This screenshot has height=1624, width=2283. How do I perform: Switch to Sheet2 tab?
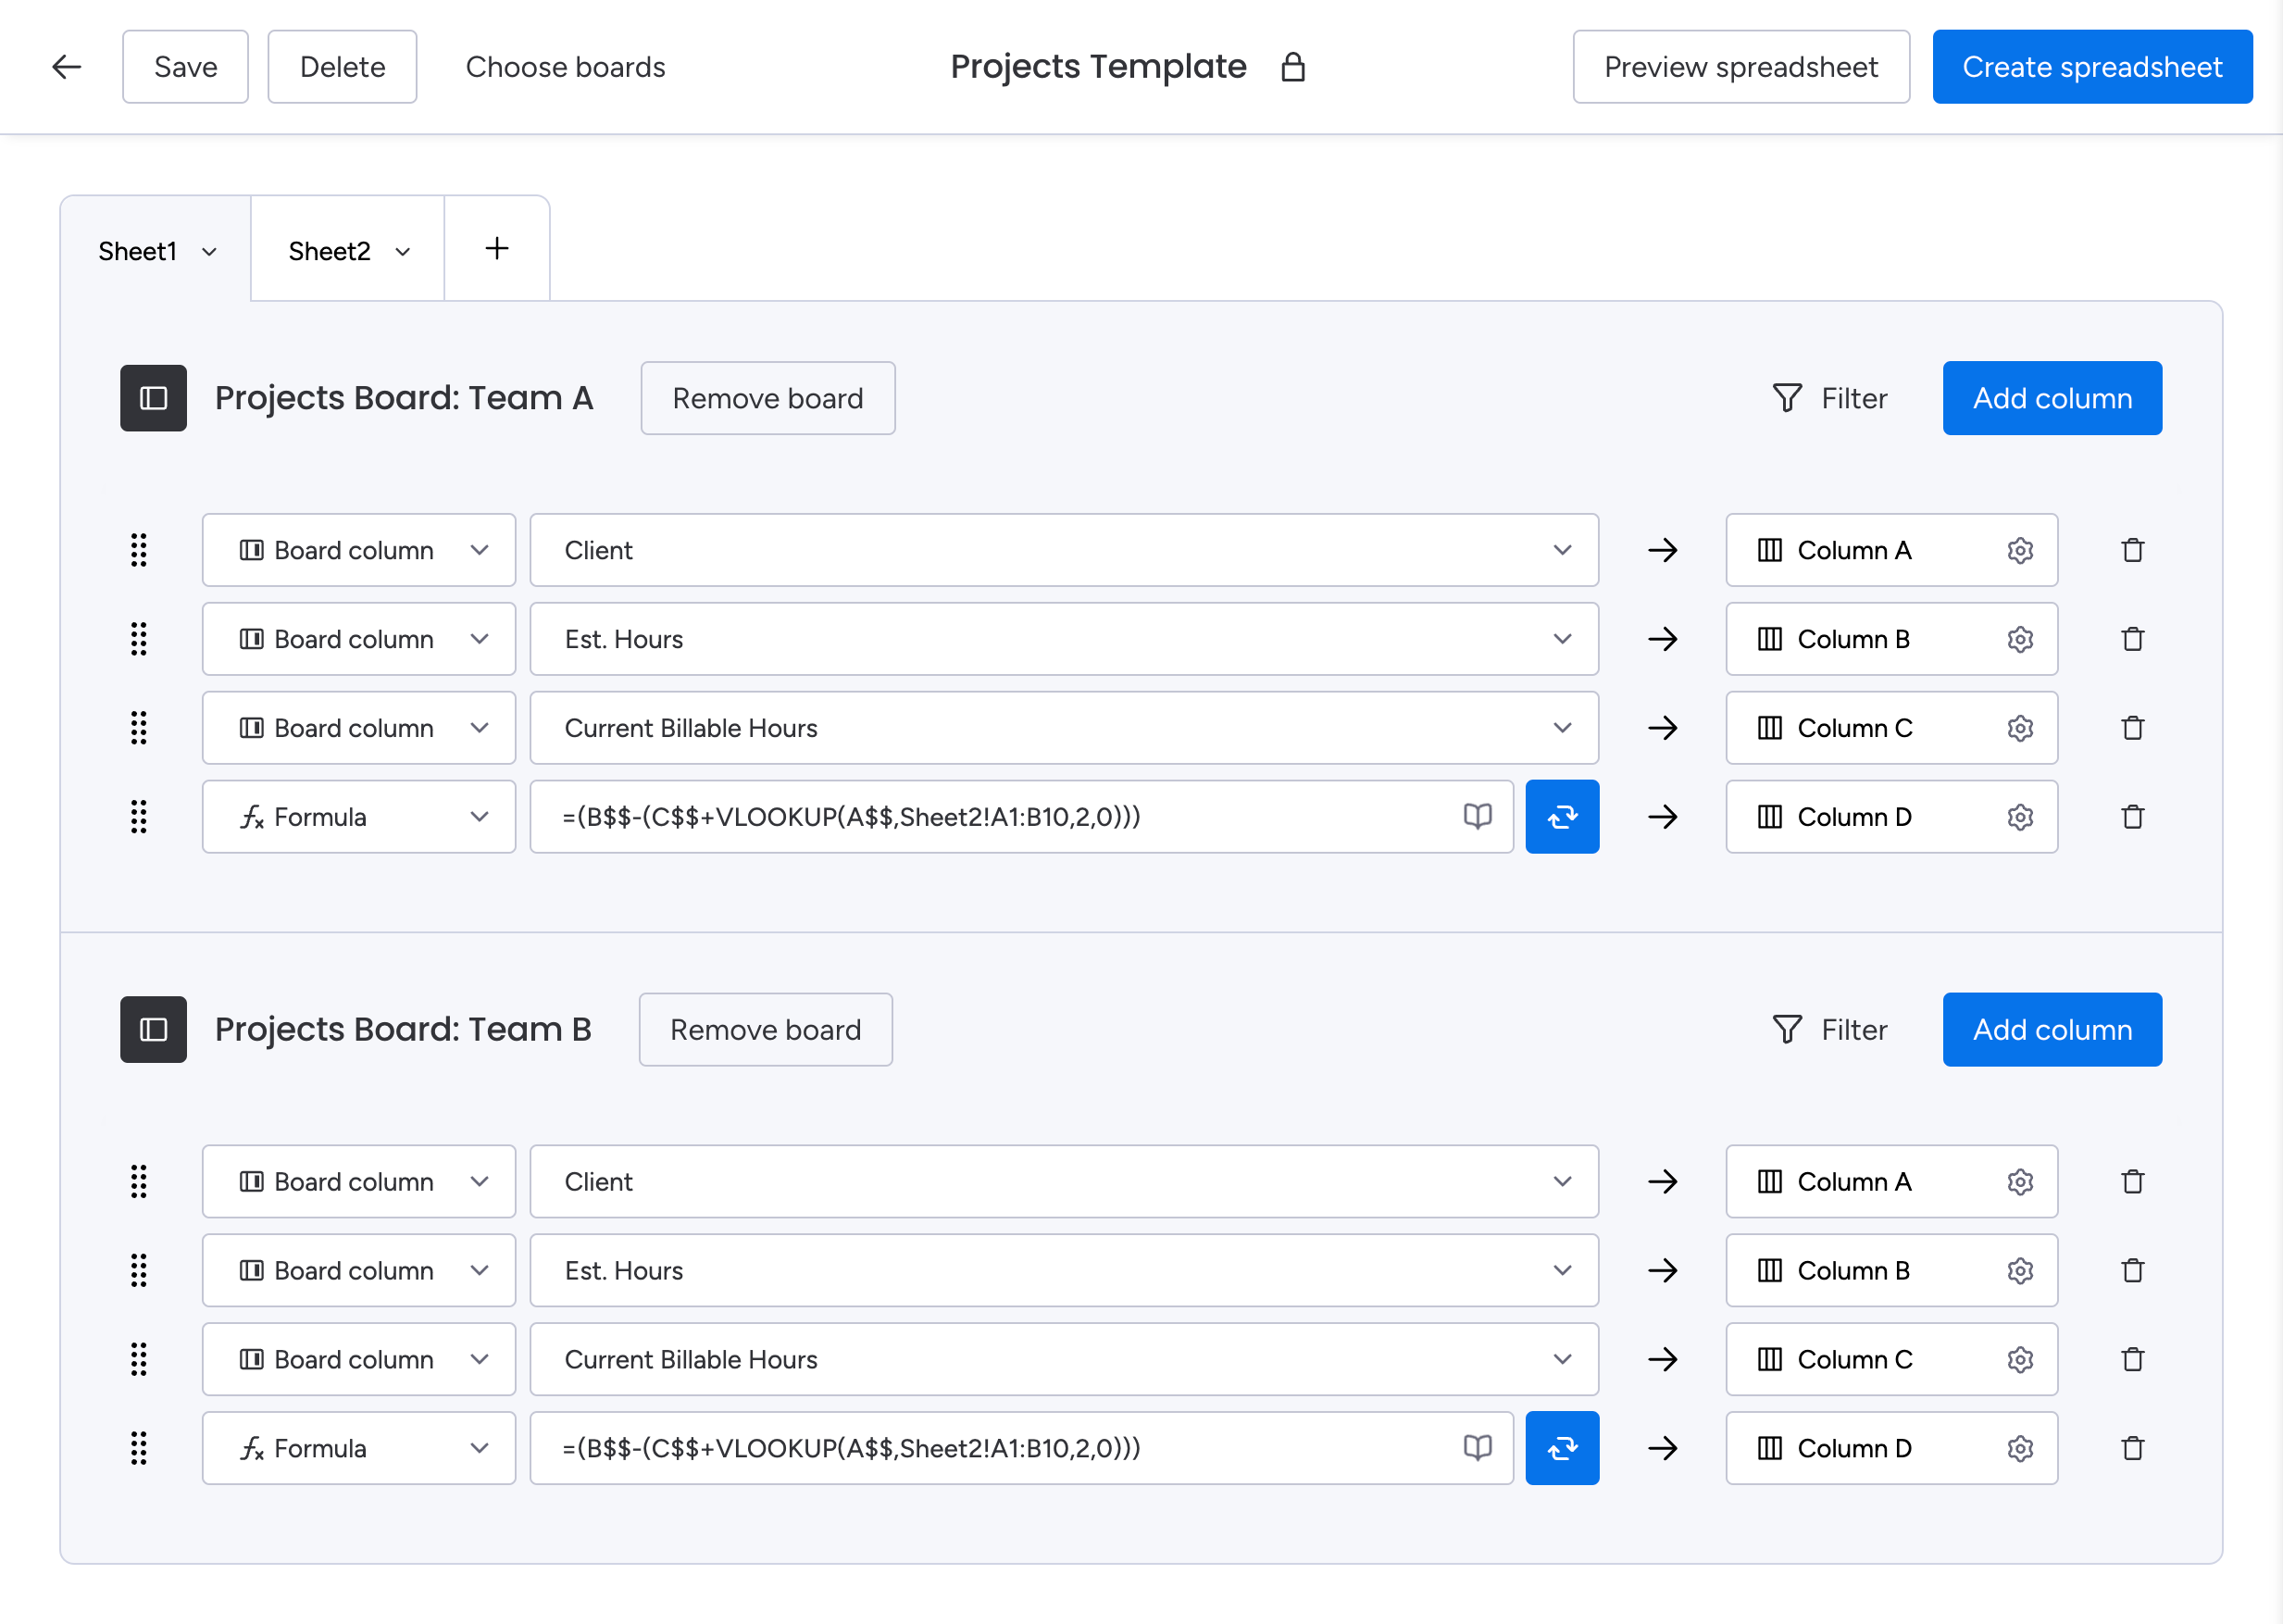(x=329, y=251)
